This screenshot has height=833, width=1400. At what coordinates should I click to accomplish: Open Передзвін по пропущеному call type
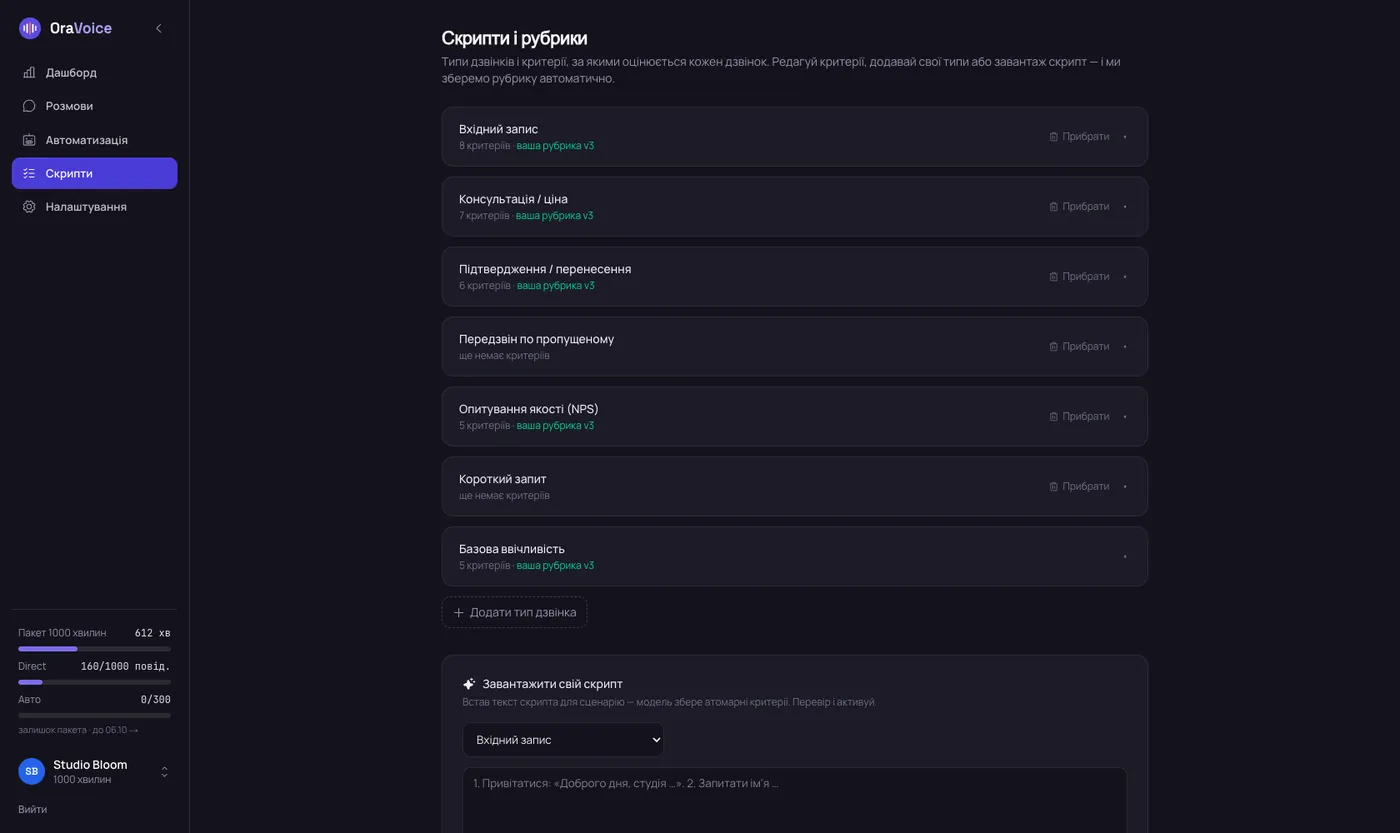click(x=794, y=346)
